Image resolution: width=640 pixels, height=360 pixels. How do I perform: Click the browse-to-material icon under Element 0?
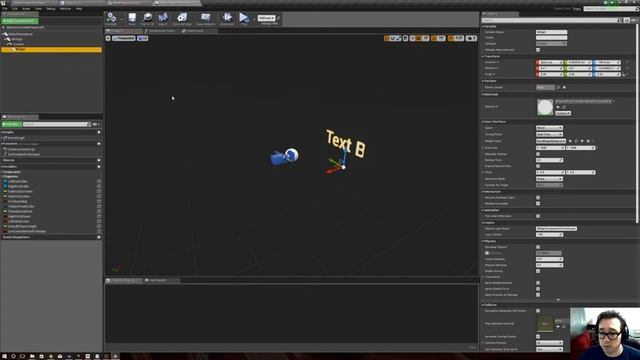tap(564, 107)
